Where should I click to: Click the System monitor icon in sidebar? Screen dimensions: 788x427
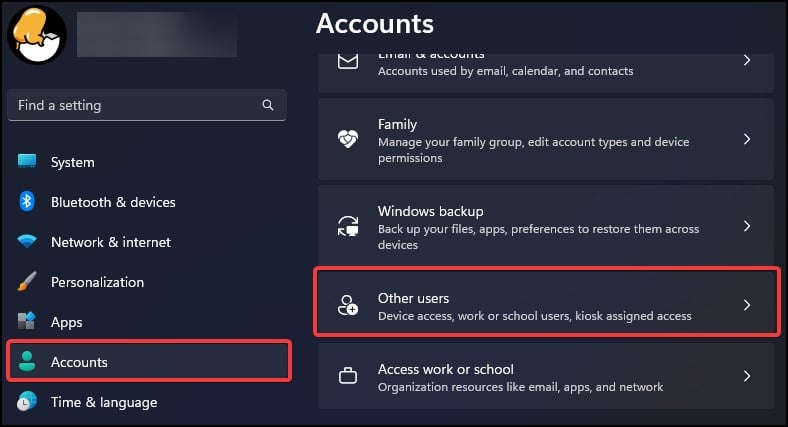27,162
